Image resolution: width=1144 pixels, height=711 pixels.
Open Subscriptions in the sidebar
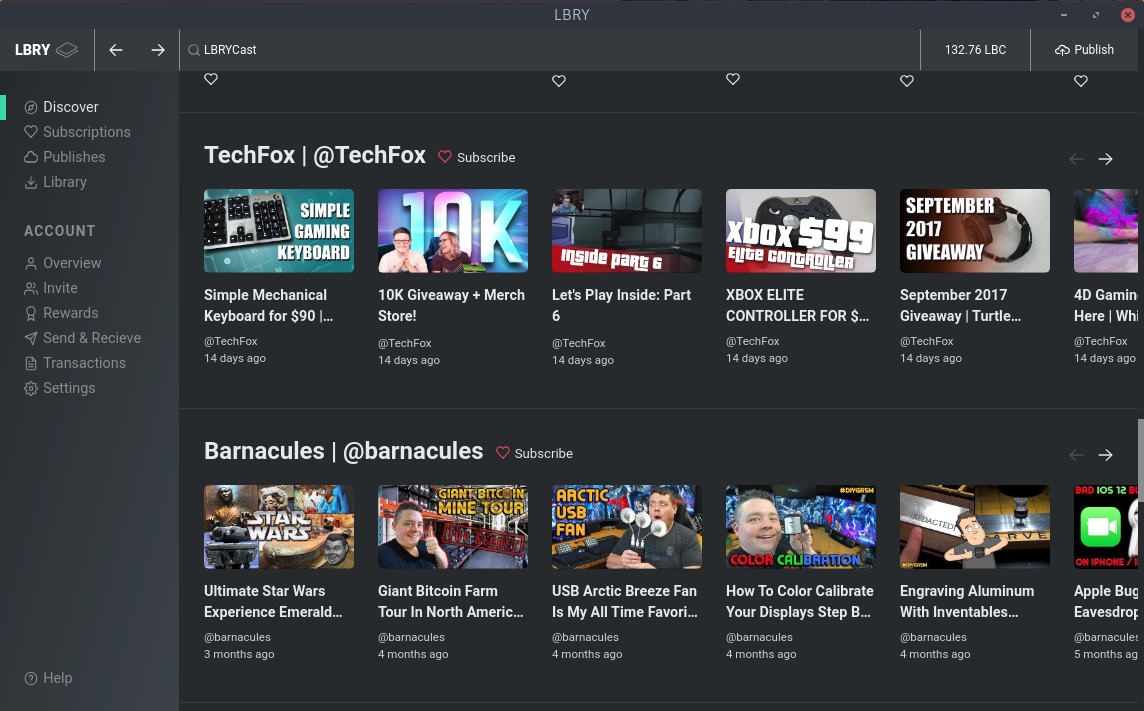click(x=86, y=132)
